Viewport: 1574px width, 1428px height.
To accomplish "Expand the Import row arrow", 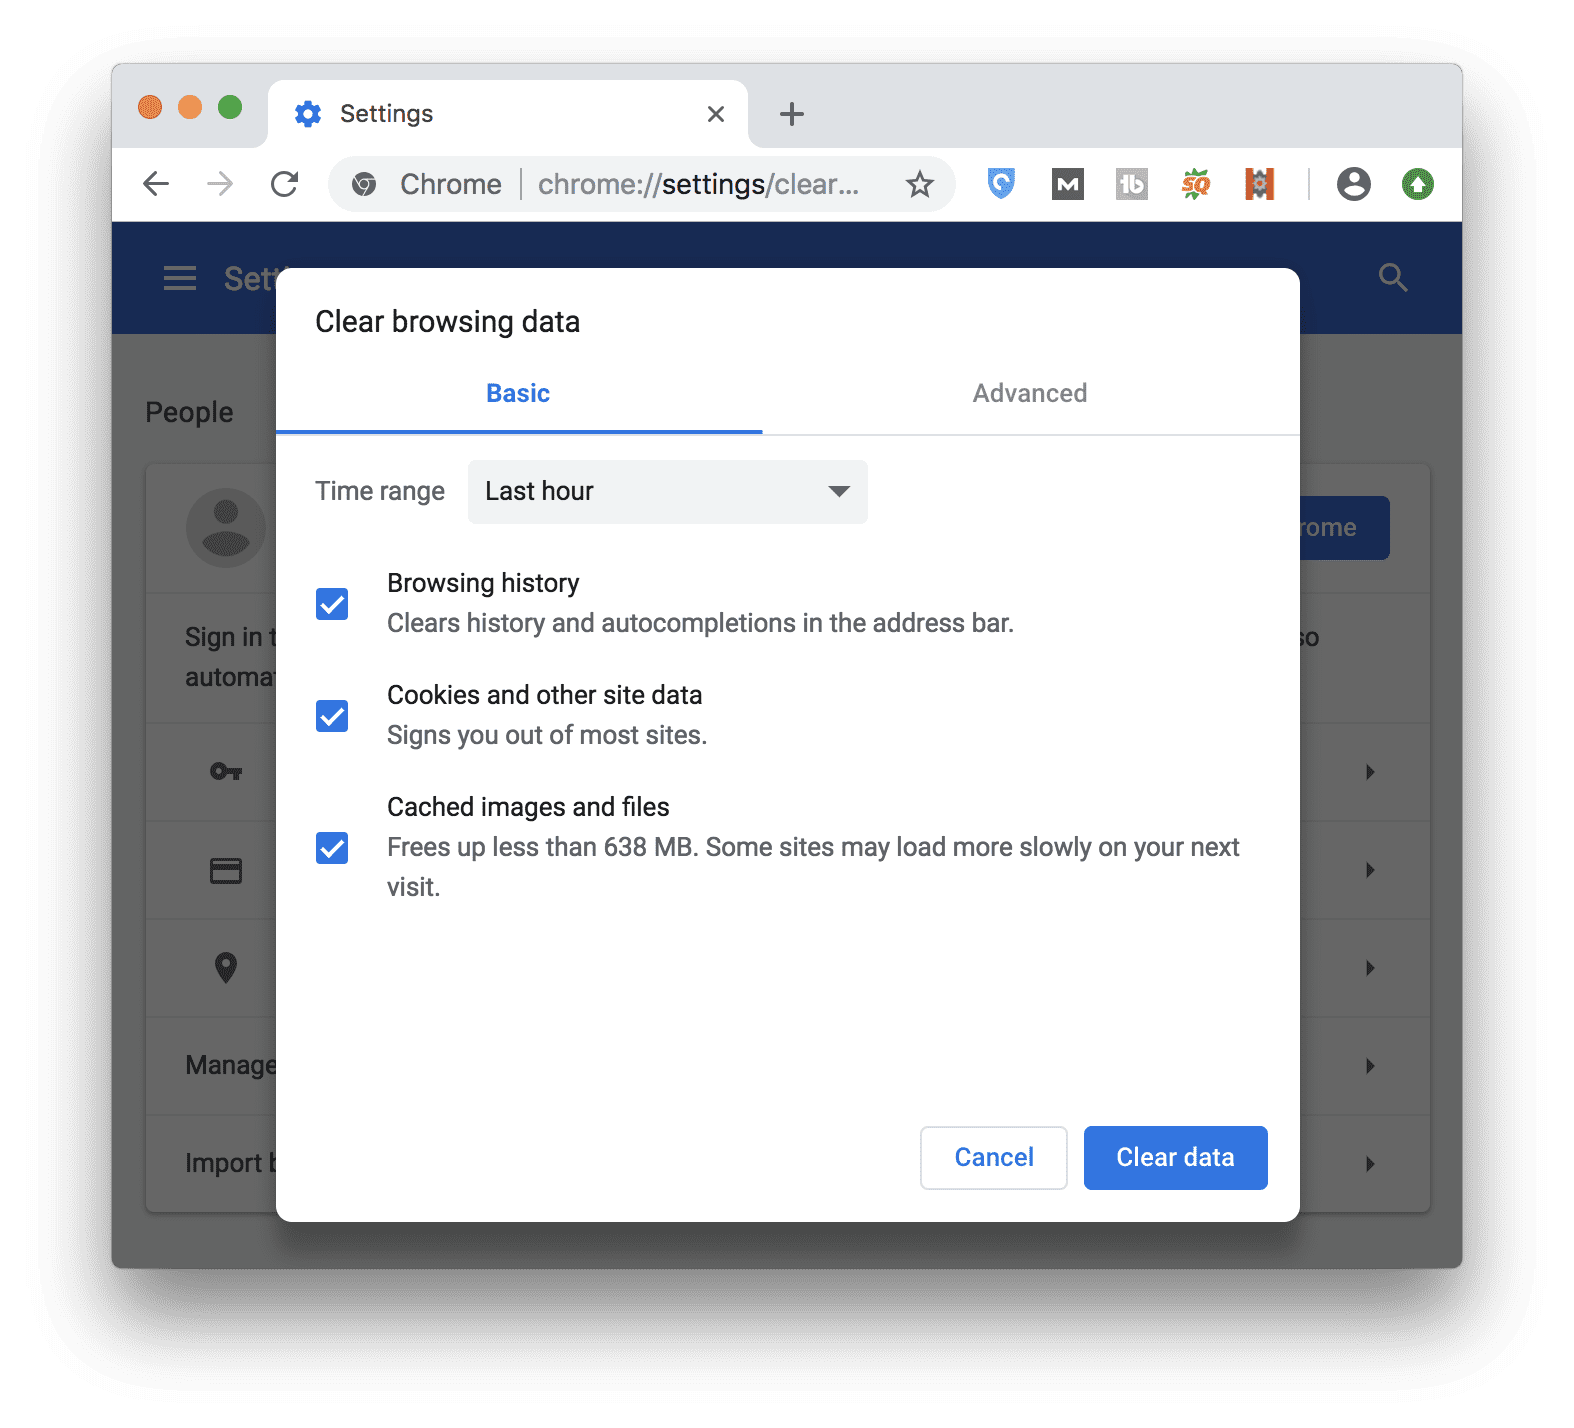I will pyautogui.click(x=1370, y=1164).
